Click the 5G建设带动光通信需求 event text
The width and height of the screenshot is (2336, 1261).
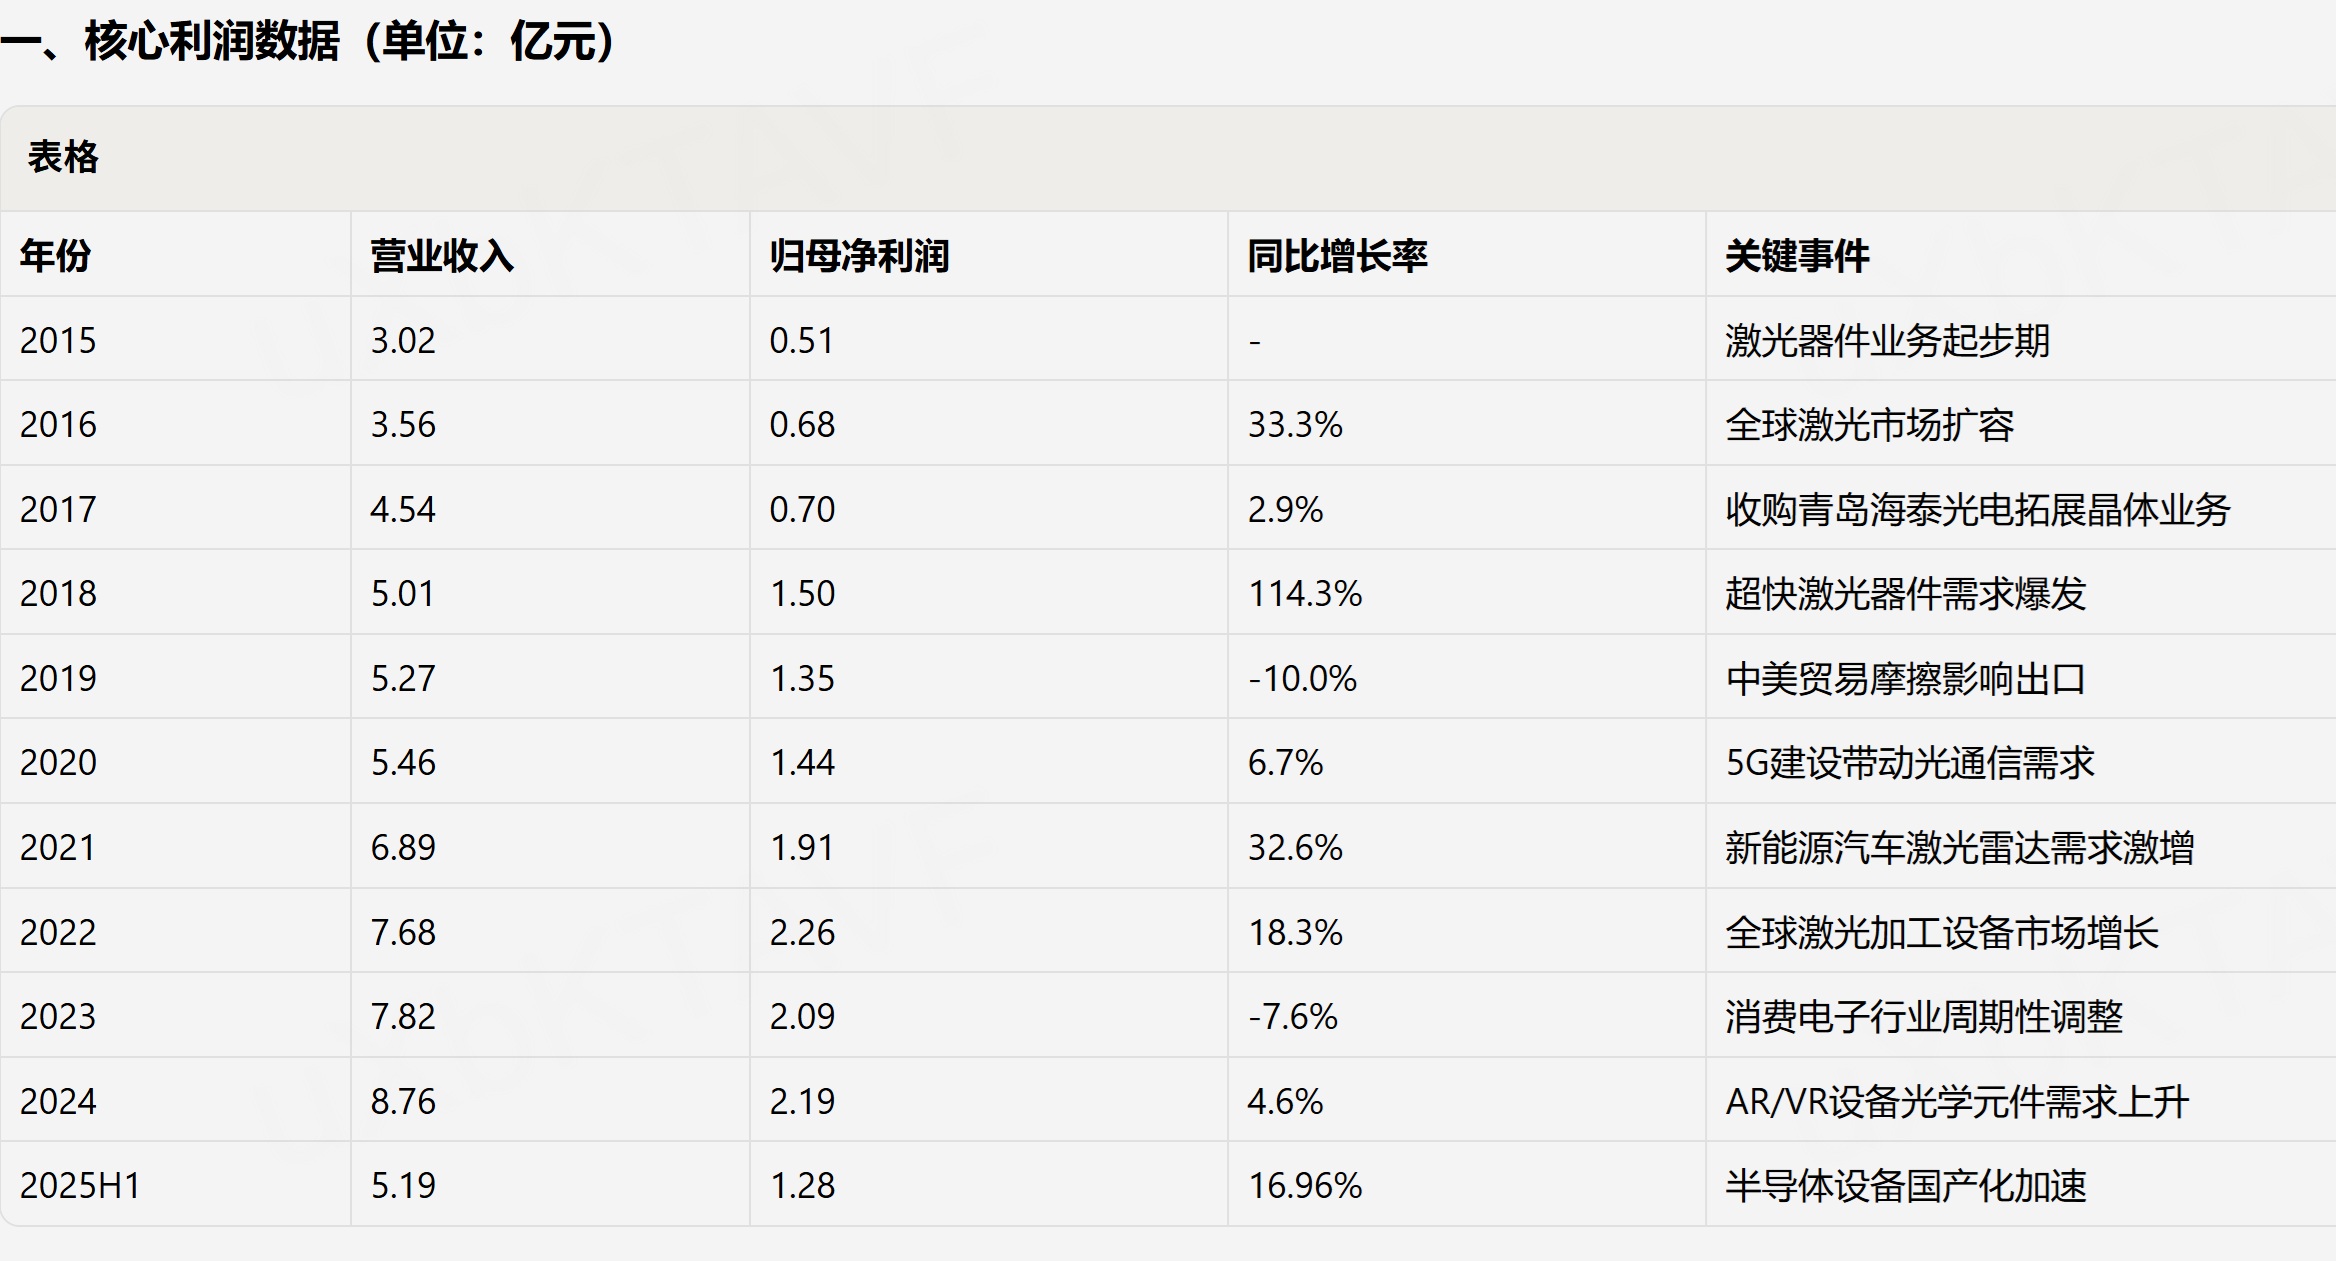pyautogui.click(x=1910, y=763)
